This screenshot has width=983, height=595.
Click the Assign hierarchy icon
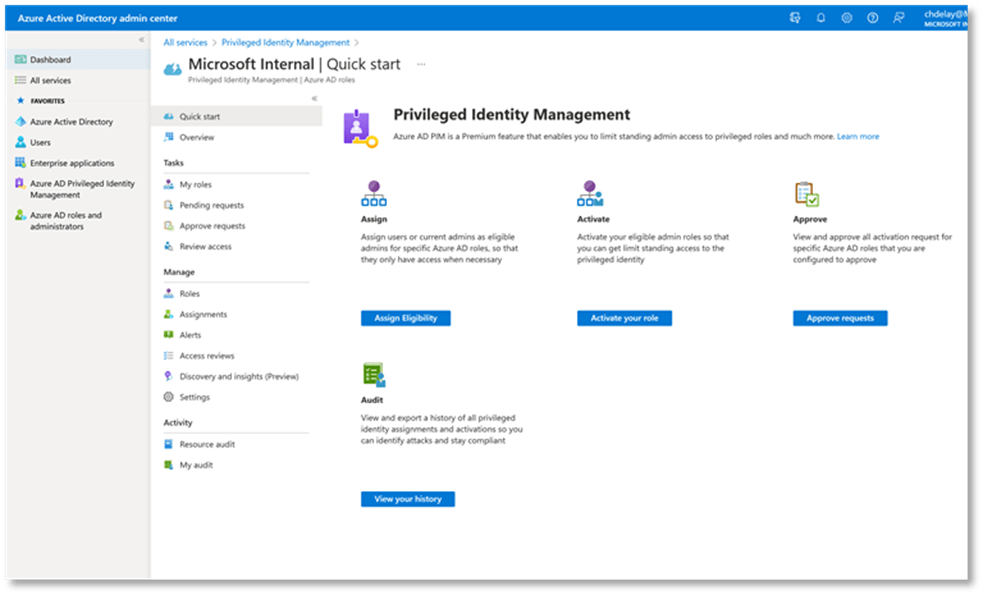(x=373, y=193)
